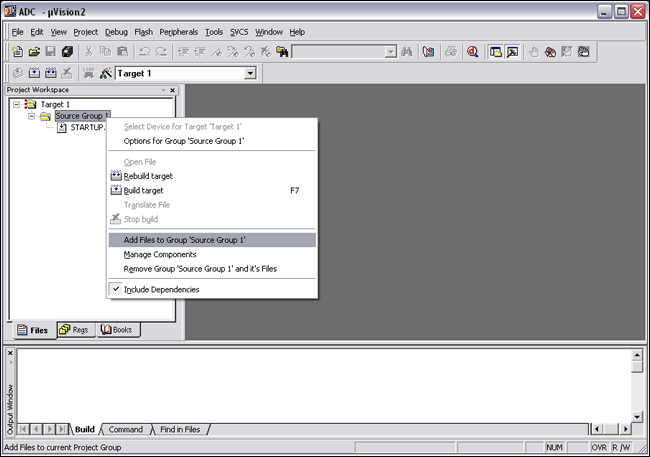This screenshot has height=457, width=650.
Task: Click the output window vertical scrollbar
Action: 636,391
